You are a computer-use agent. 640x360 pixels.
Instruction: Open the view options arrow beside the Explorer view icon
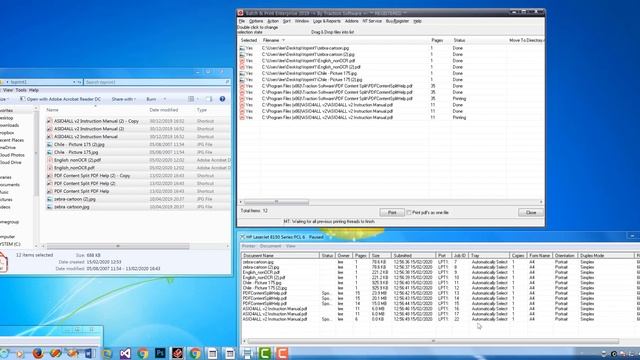coord(198,99)
